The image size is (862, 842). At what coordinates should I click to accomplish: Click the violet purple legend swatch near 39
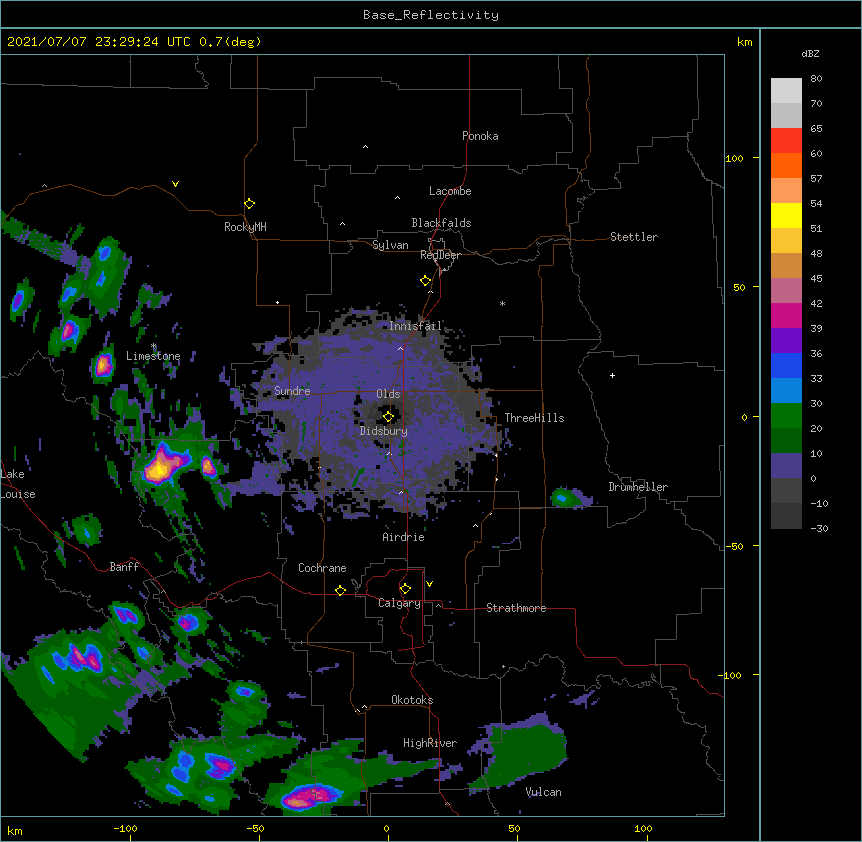click(786, 340)
